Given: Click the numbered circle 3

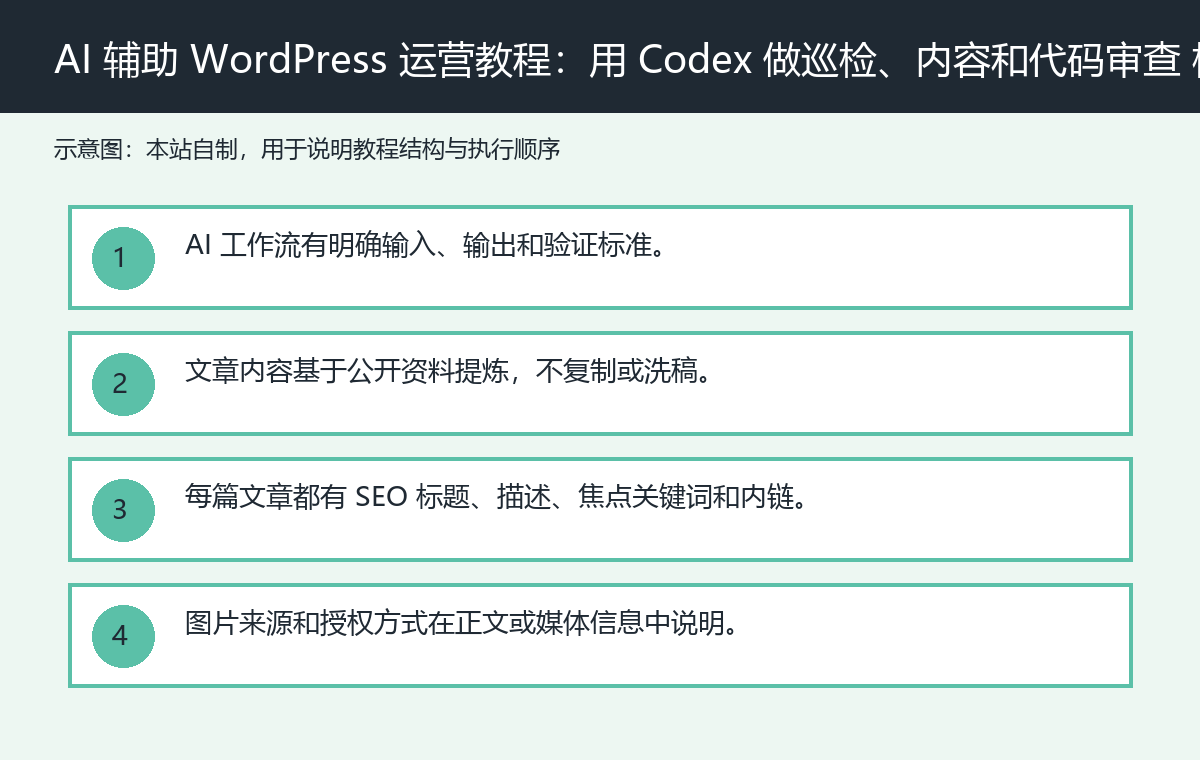Looking at the screenshot, I should click(123, 510).
